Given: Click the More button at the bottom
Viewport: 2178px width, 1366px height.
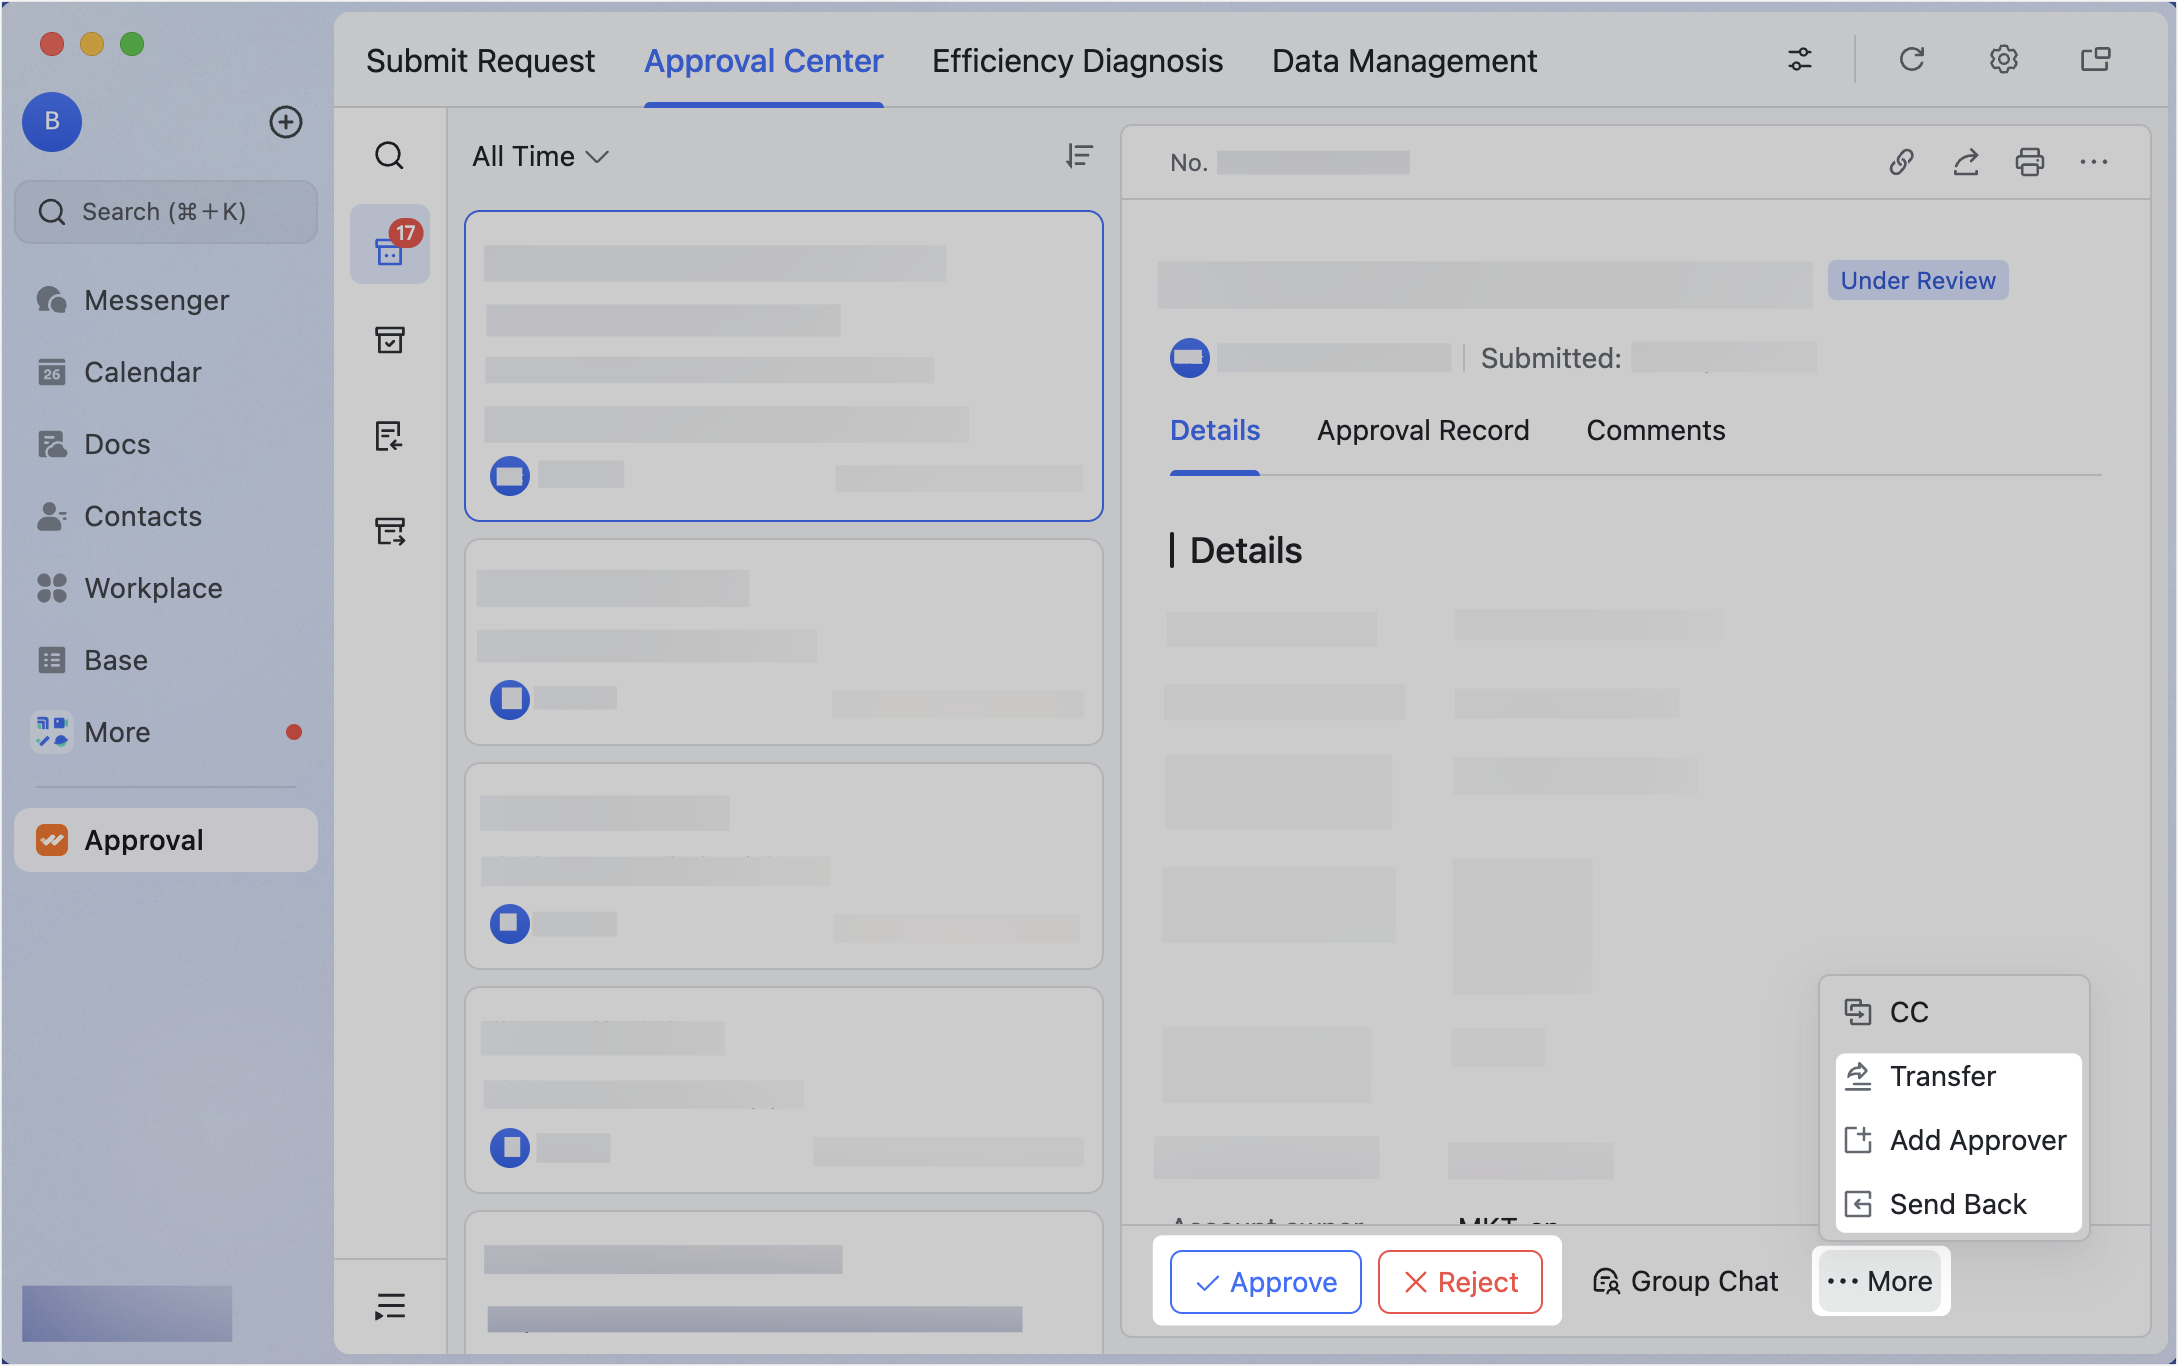Looking at the screenshot, I should [x=1880, y=1281].
